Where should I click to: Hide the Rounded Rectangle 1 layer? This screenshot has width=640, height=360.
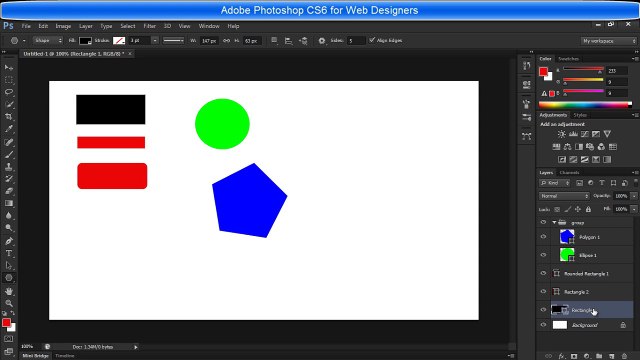pos(543,273)
